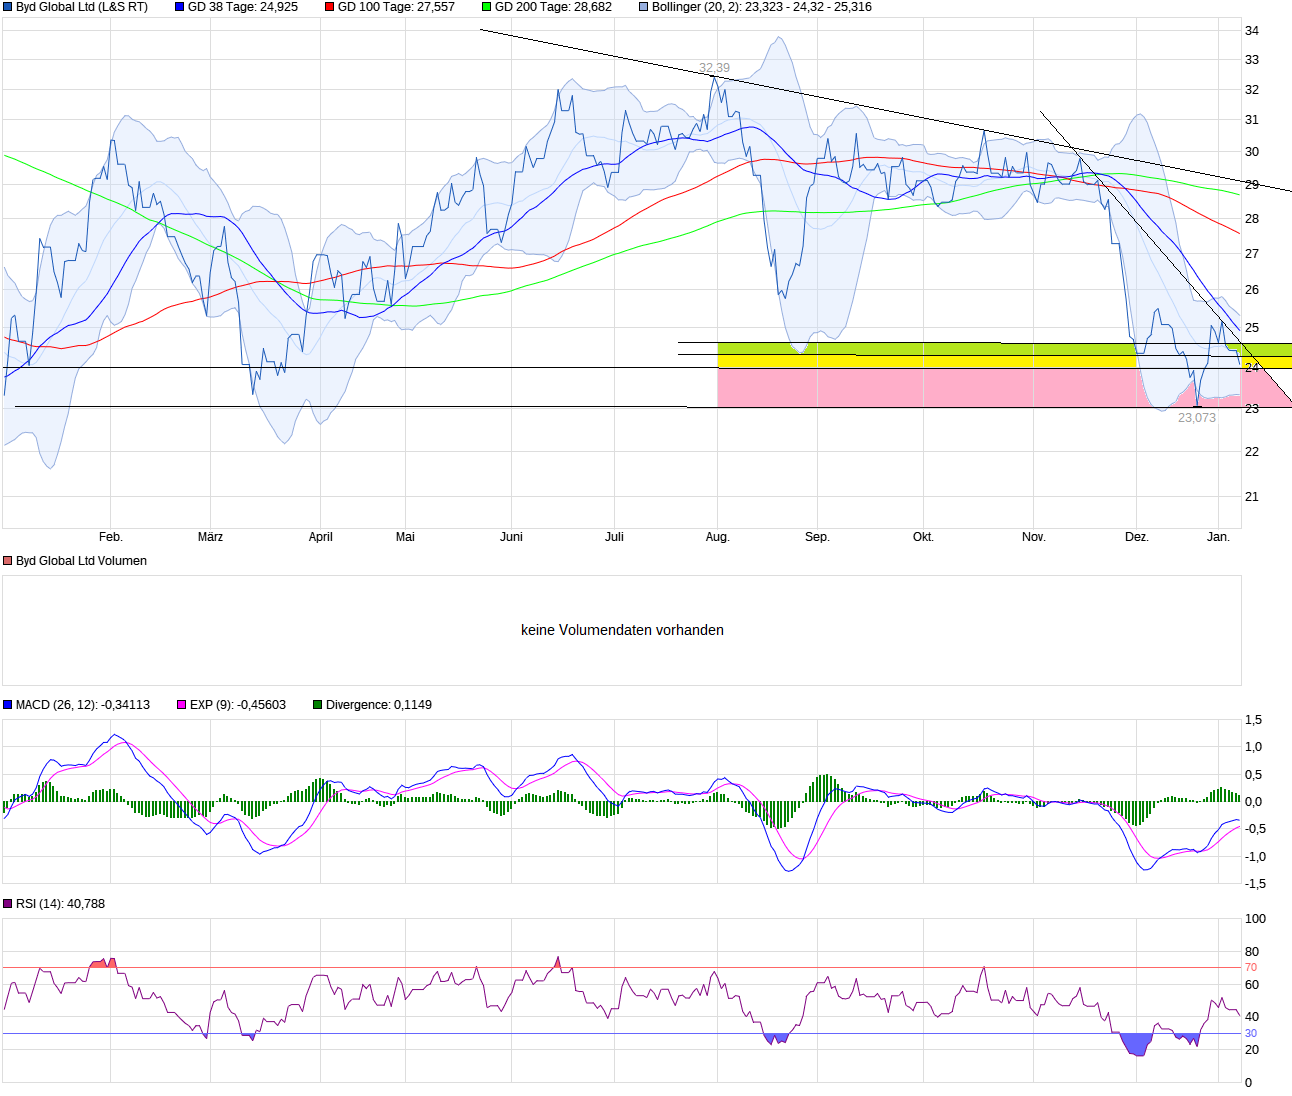This screenshot has width=1292, height=1096.
Task: Click the green Divergence legend square
Action: 318,705
